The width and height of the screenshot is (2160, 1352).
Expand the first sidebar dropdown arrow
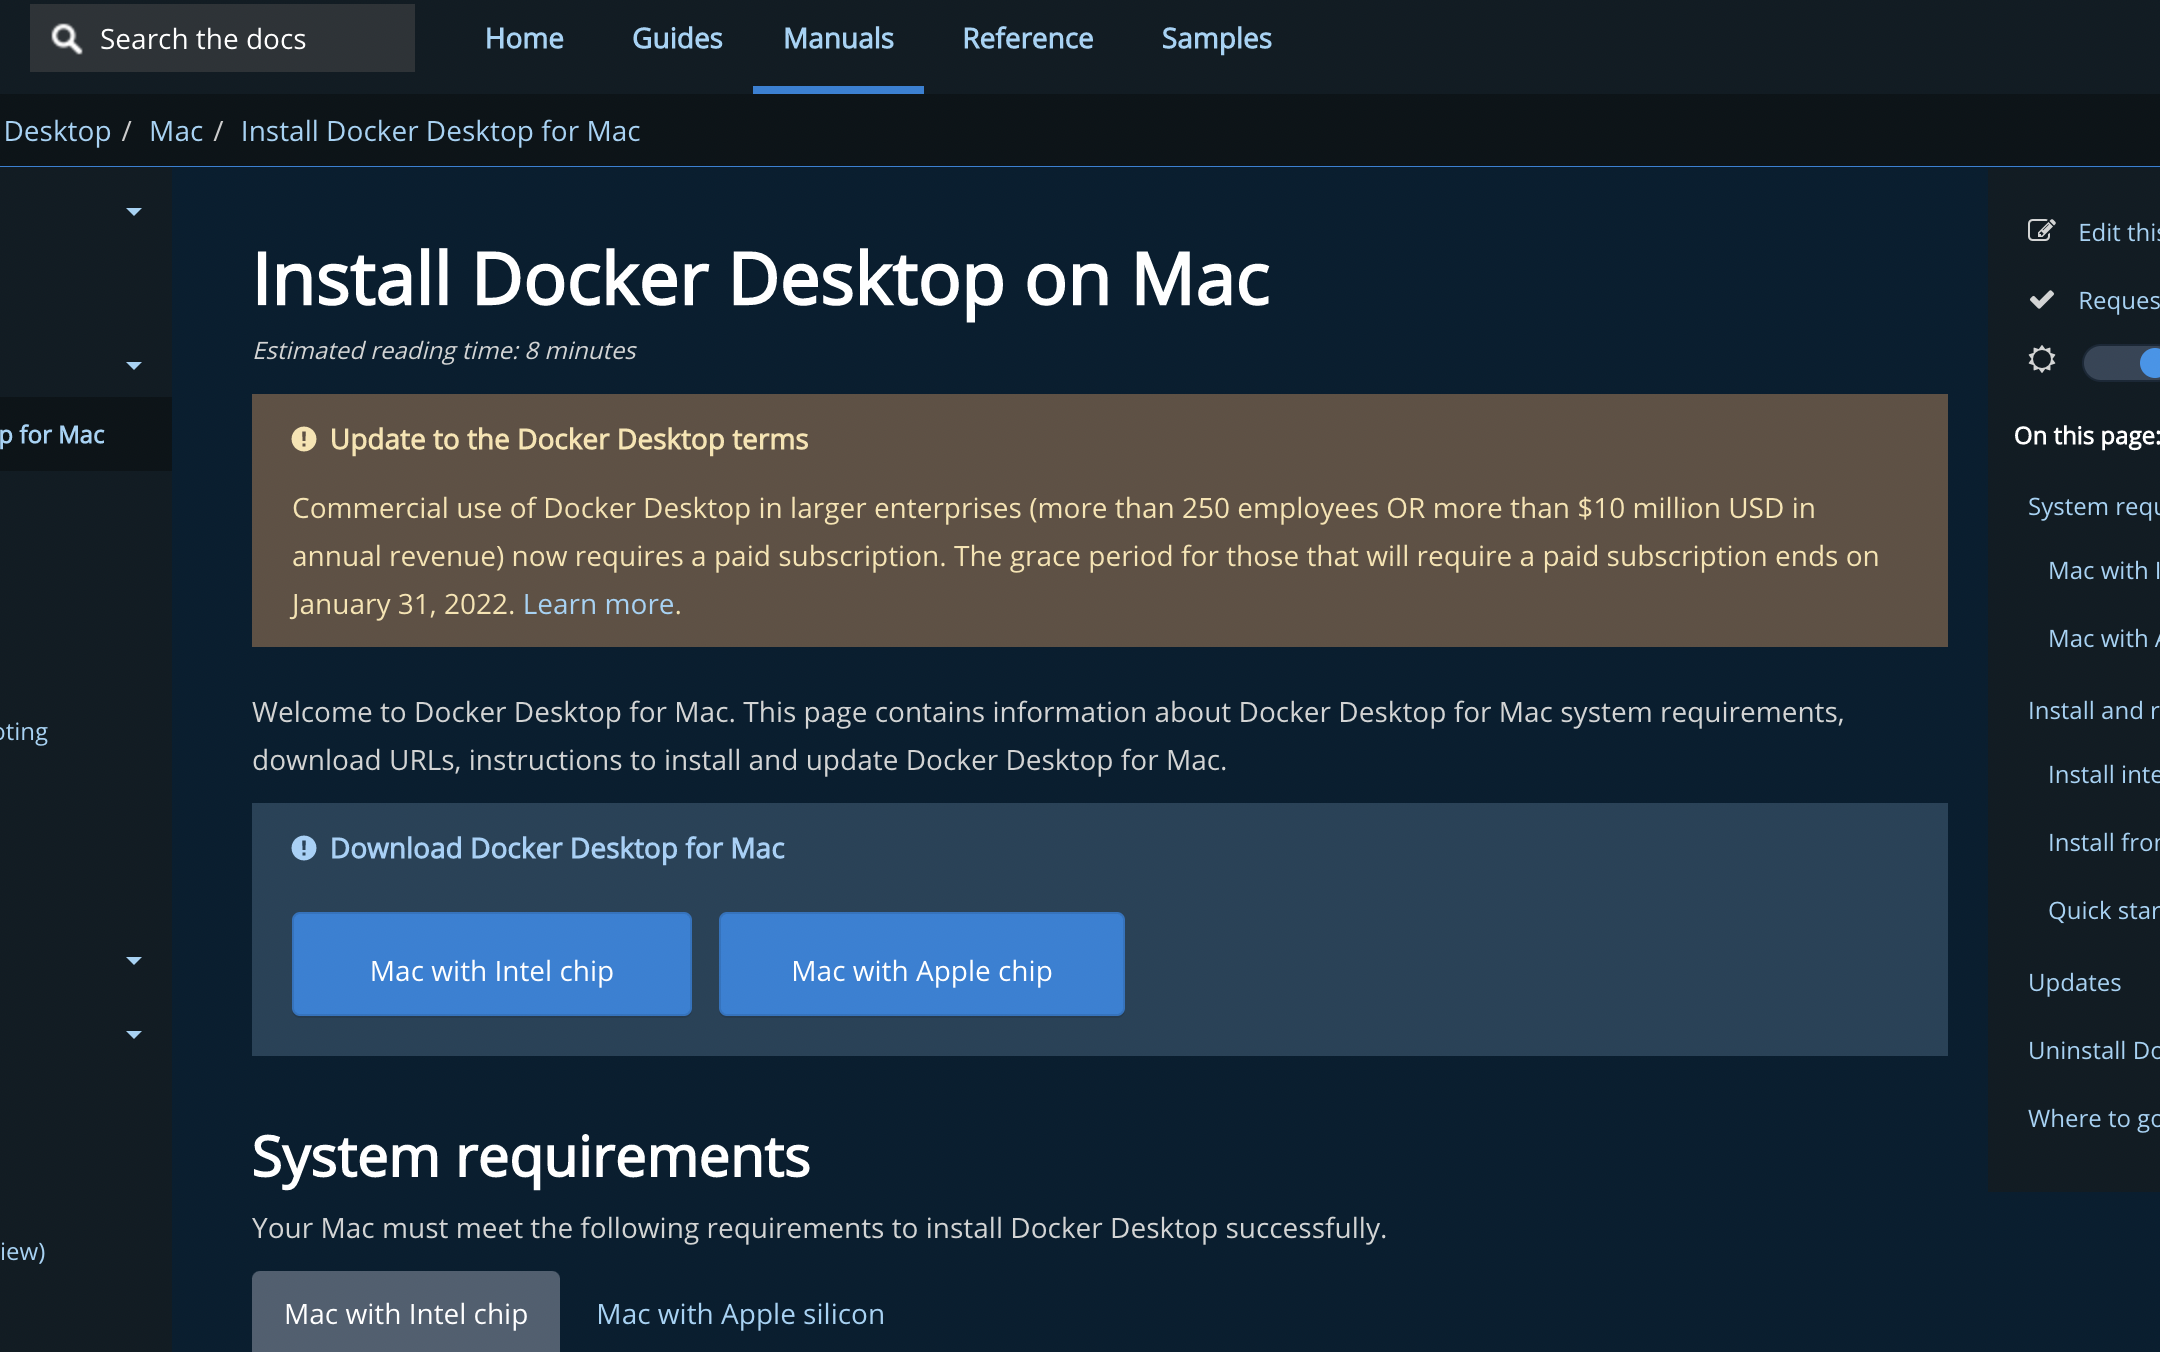tap(134, 212)
